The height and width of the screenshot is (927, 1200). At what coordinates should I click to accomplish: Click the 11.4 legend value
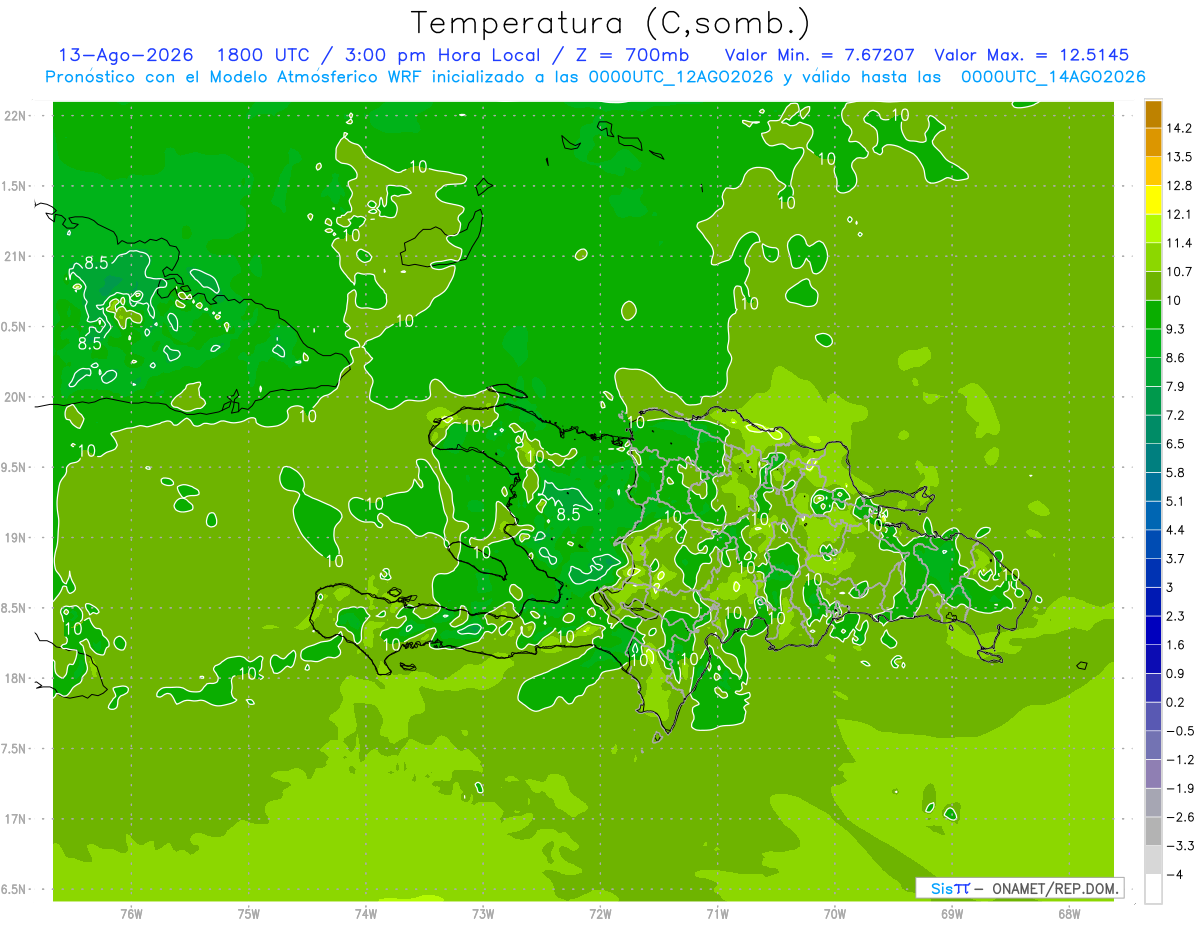[x=1180, y=243]
